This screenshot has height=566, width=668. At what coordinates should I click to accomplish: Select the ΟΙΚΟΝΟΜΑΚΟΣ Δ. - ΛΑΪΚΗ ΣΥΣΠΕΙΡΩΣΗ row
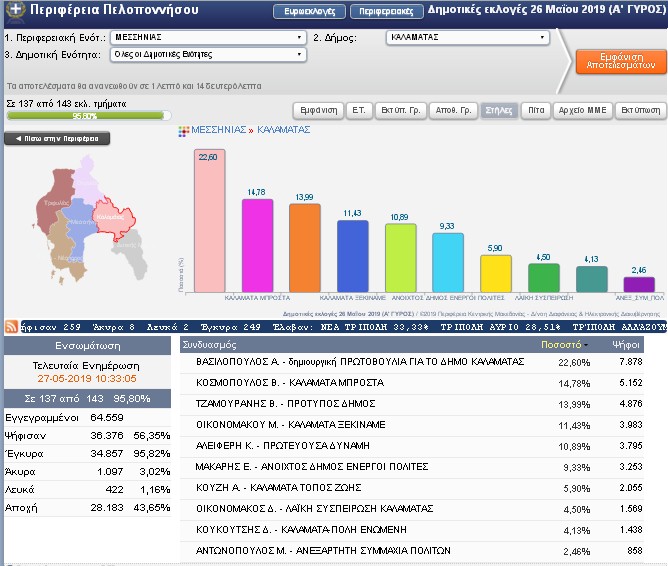(x=412, y=509)
